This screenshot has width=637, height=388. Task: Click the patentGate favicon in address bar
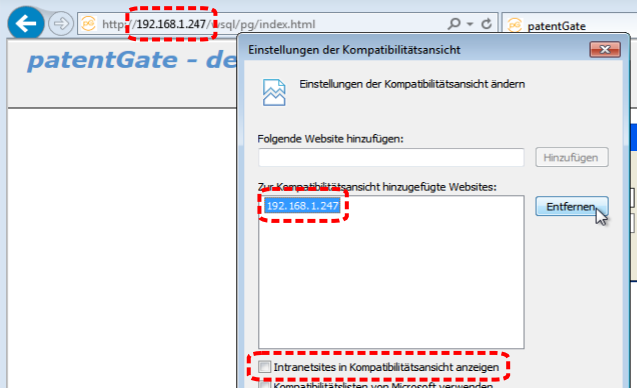point(88,24)
